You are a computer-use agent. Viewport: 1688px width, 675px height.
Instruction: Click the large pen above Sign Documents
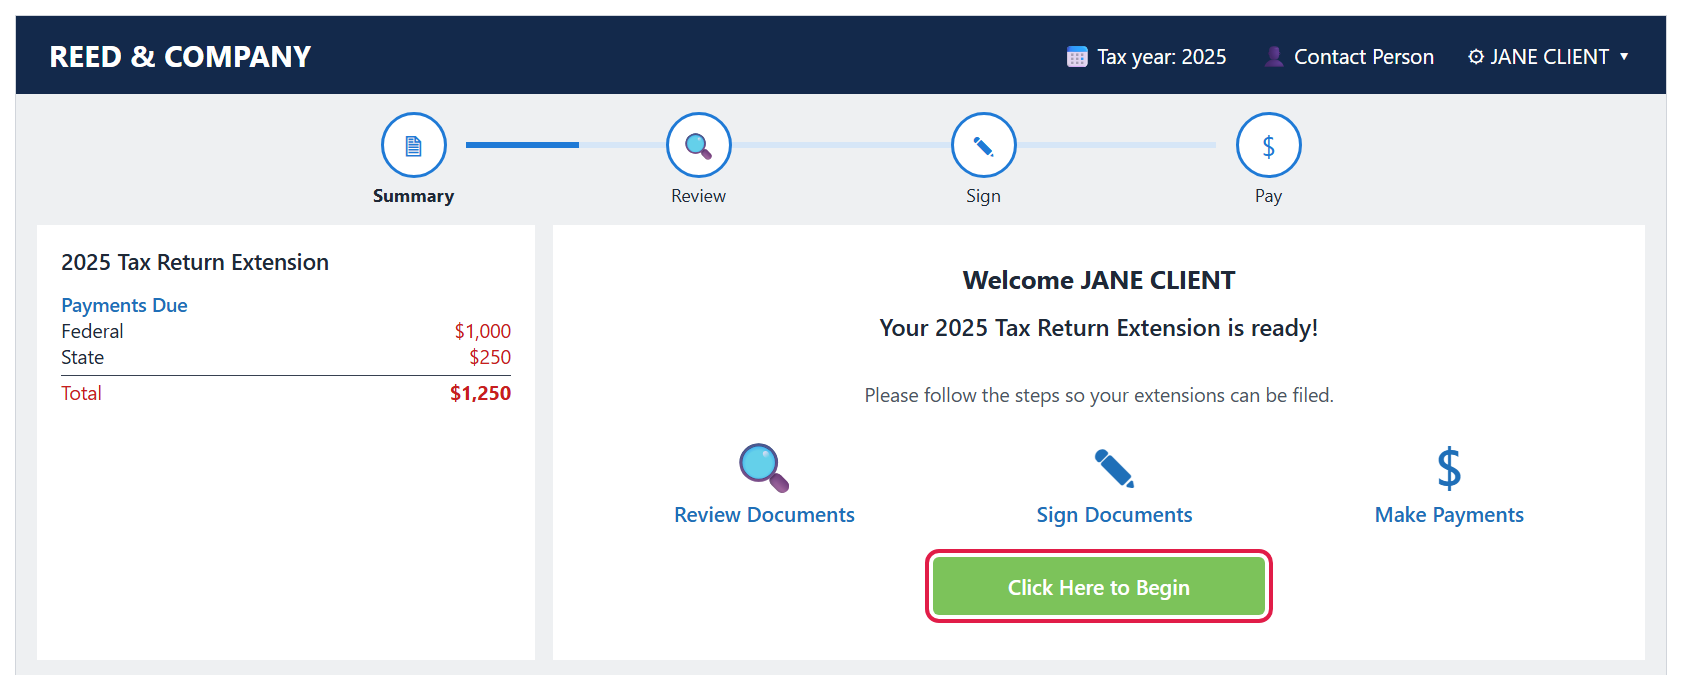pyautogui.click(x=1114, y=468)
